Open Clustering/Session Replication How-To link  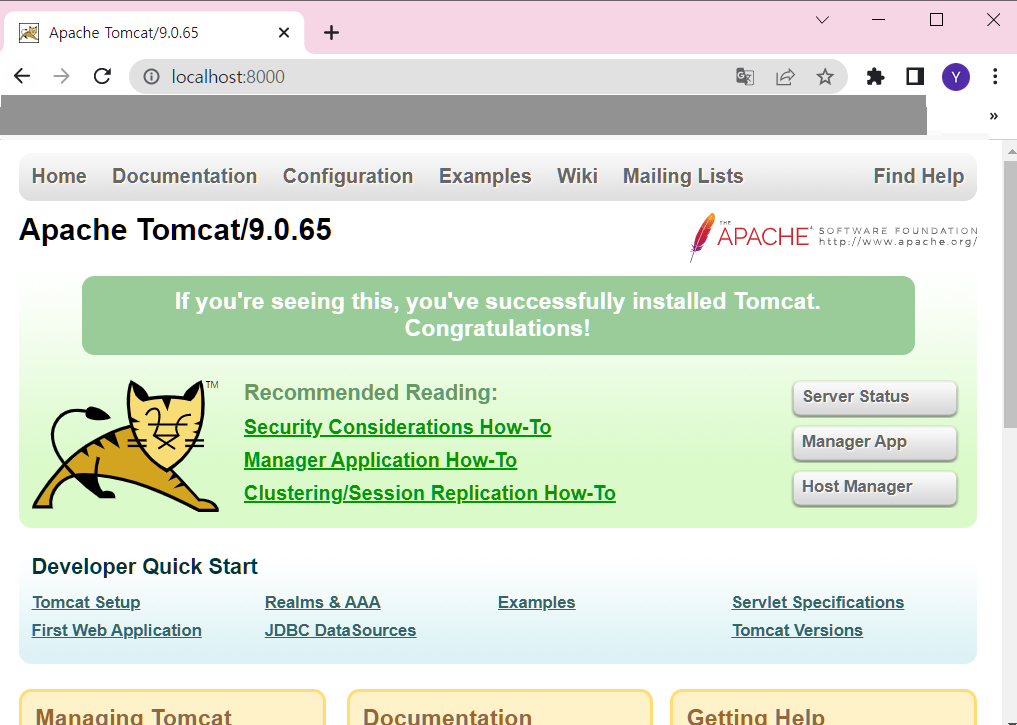tap(429, 493)
